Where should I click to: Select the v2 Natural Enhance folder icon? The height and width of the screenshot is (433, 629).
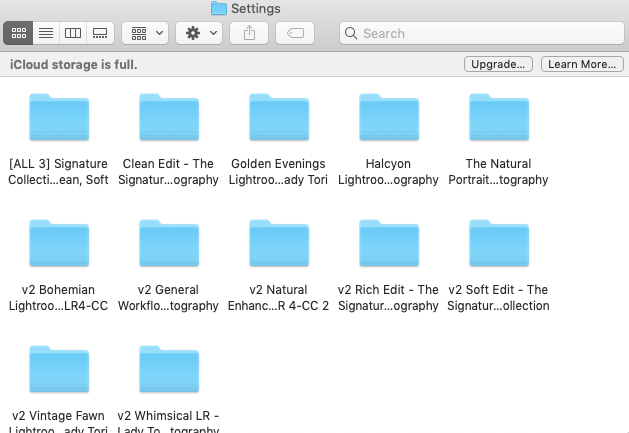click(279, 243)
